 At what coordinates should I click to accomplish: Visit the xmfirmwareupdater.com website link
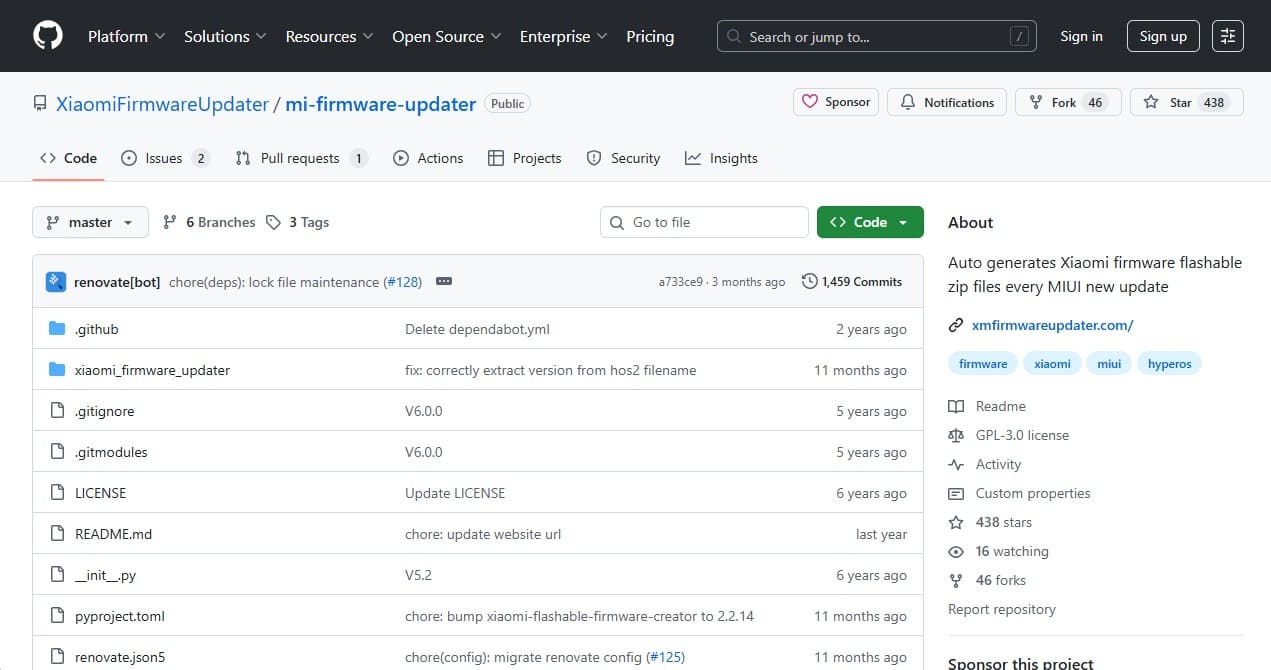(1052, 325)
